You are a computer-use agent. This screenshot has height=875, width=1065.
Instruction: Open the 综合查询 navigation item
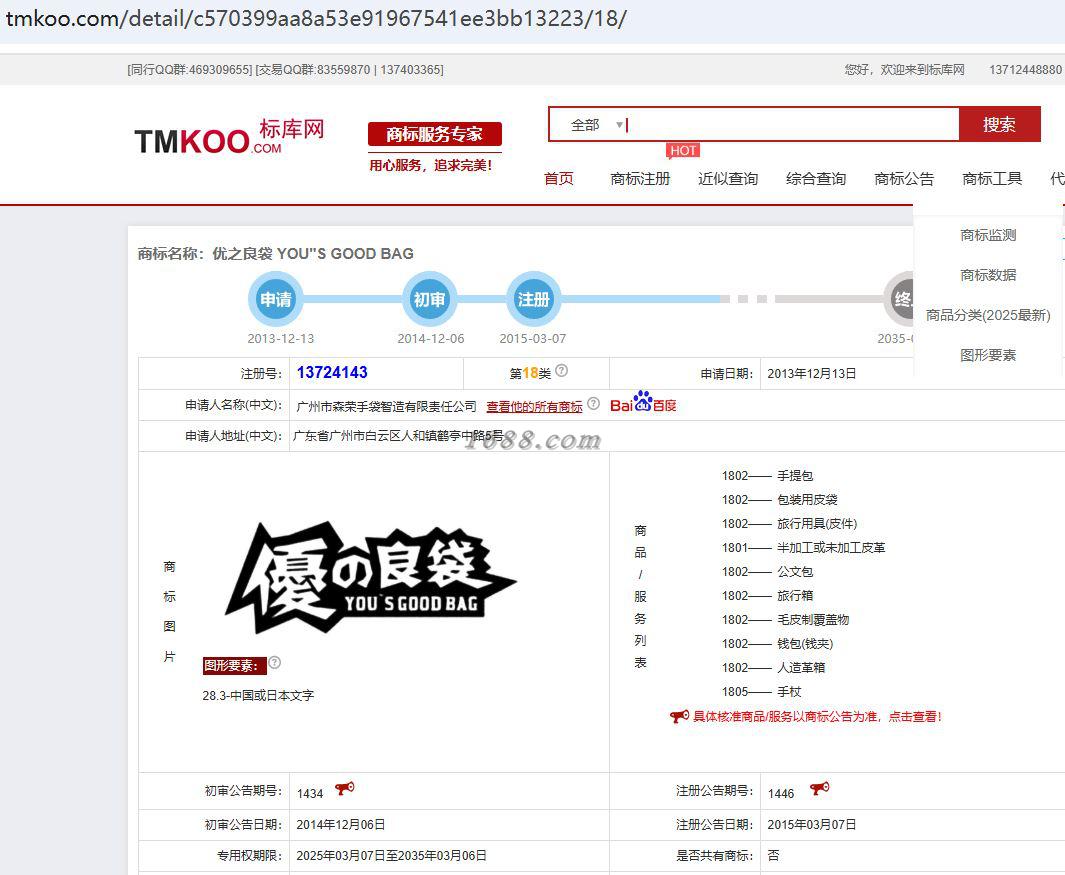(816, 179)
